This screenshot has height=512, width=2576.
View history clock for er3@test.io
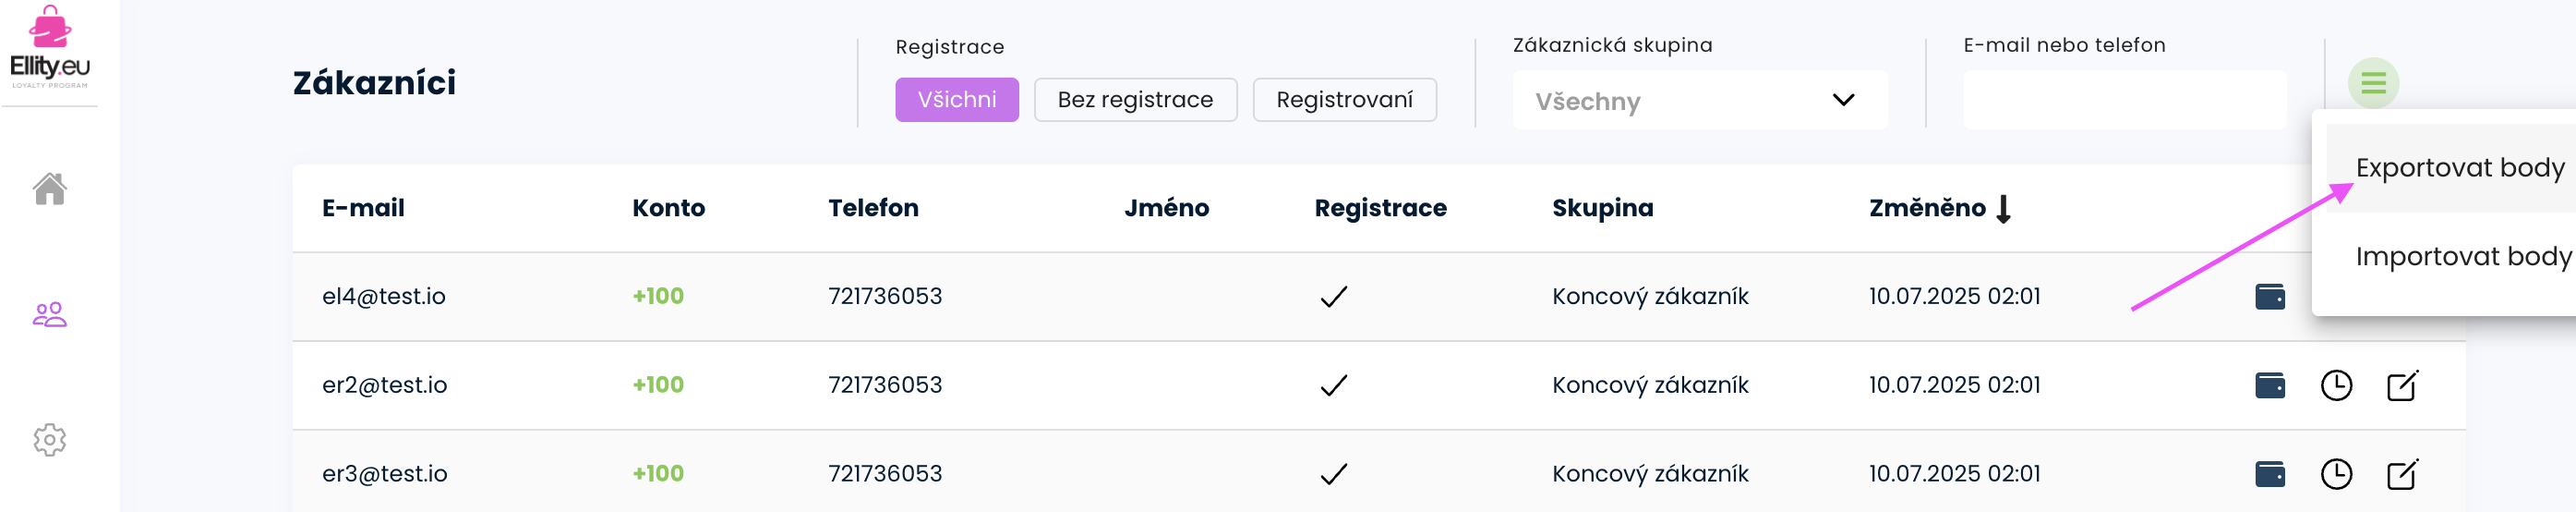(2336, 474)
